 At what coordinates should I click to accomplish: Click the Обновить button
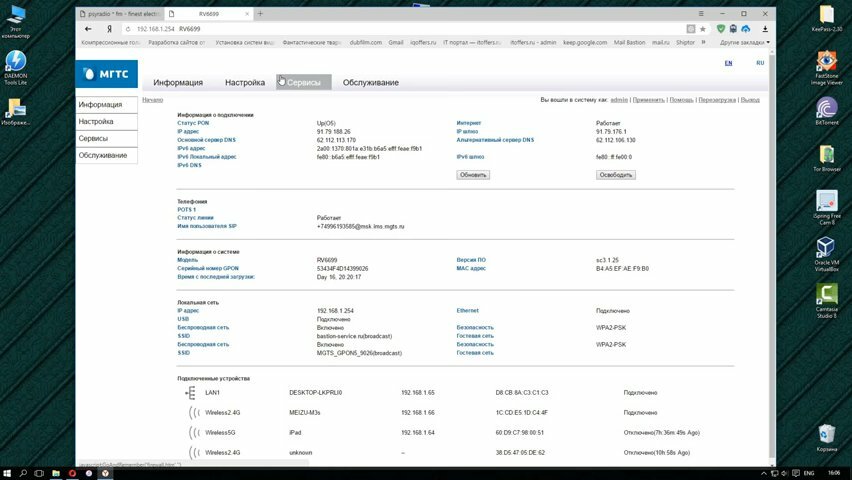(x=473, y=175)
